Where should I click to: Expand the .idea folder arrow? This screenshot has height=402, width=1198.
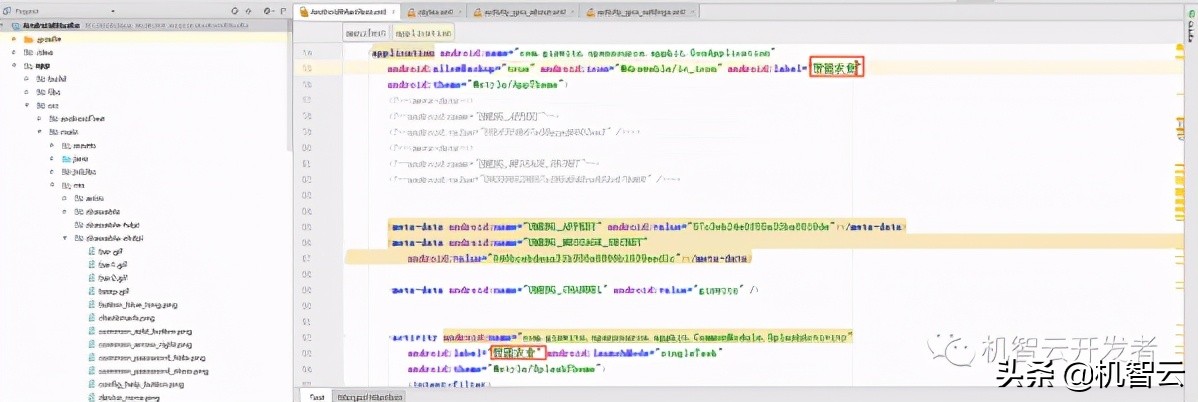coord(14,52)
